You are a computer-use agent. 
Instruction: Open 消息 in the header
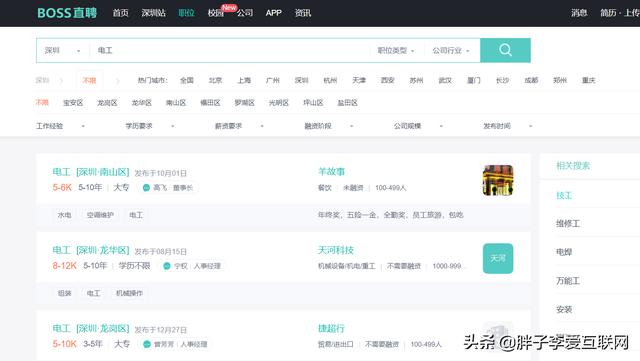click(579, 13)
